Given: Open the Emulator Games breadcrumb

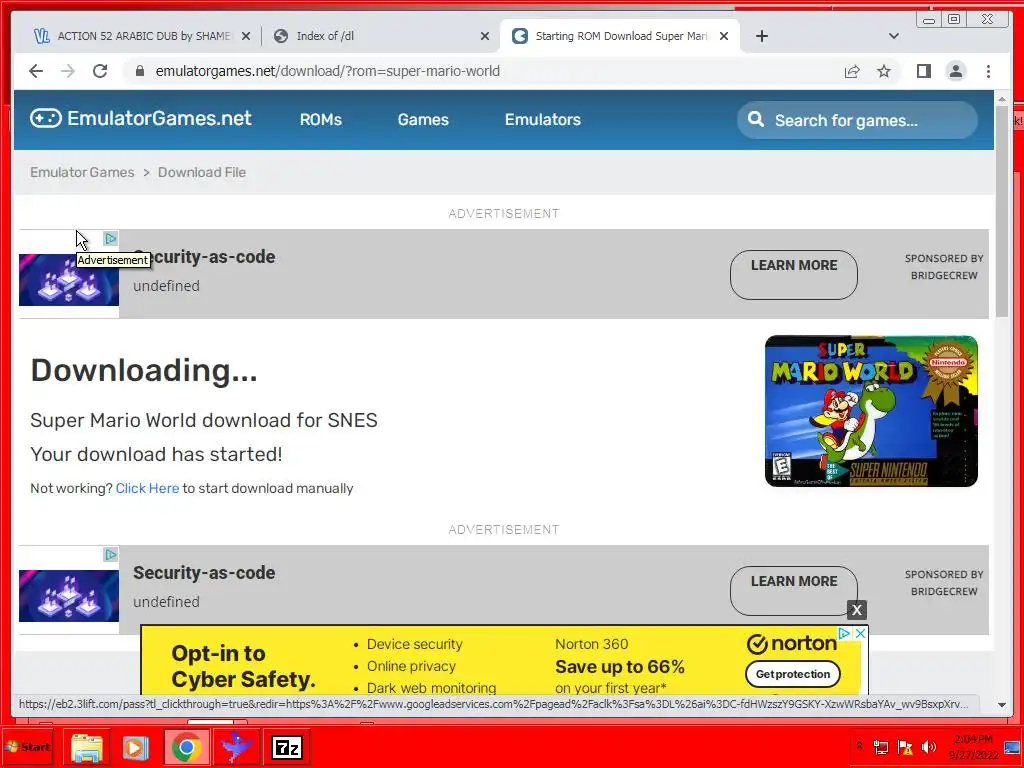Looking at the screenshot, I should pyautogui.click(x=82, y=172).
